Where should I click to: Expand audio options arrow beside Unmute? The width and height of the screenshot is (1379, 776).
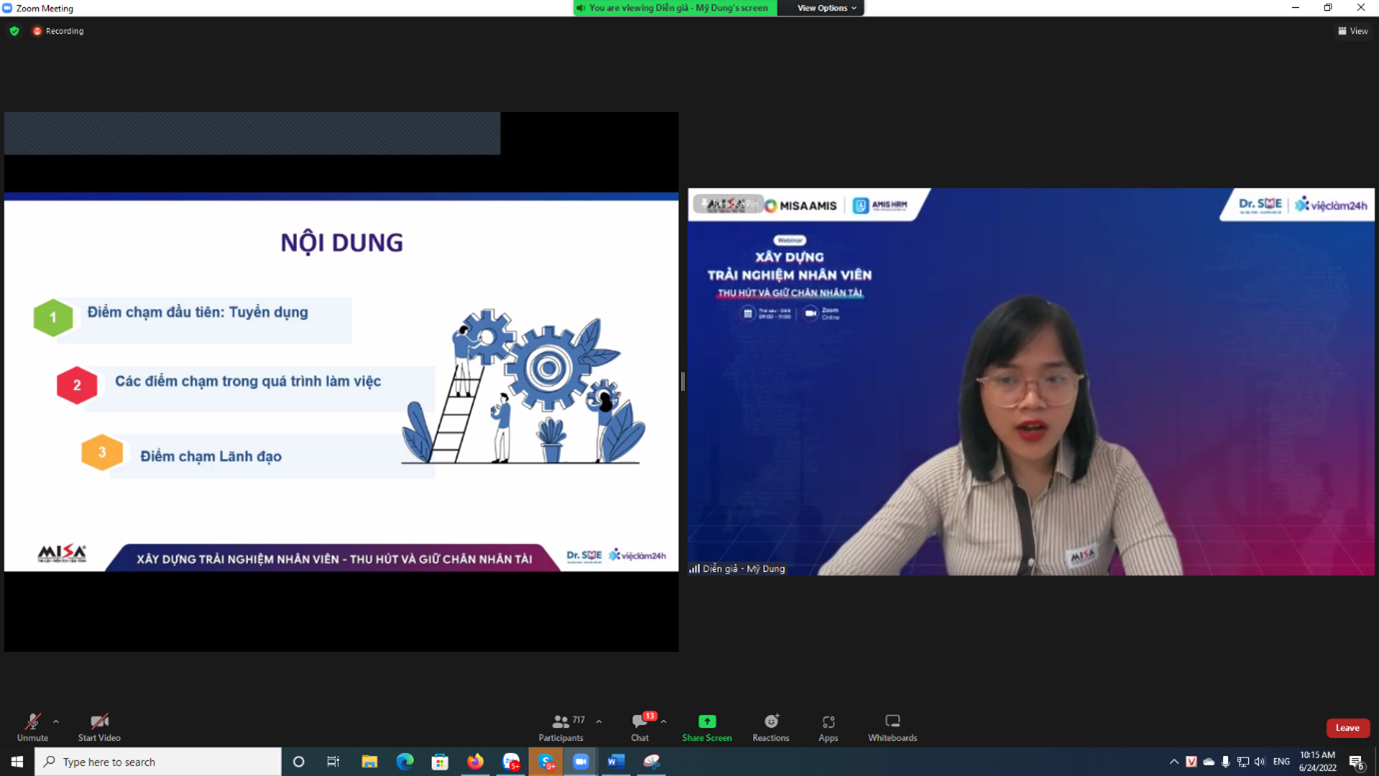pos(56,721)
